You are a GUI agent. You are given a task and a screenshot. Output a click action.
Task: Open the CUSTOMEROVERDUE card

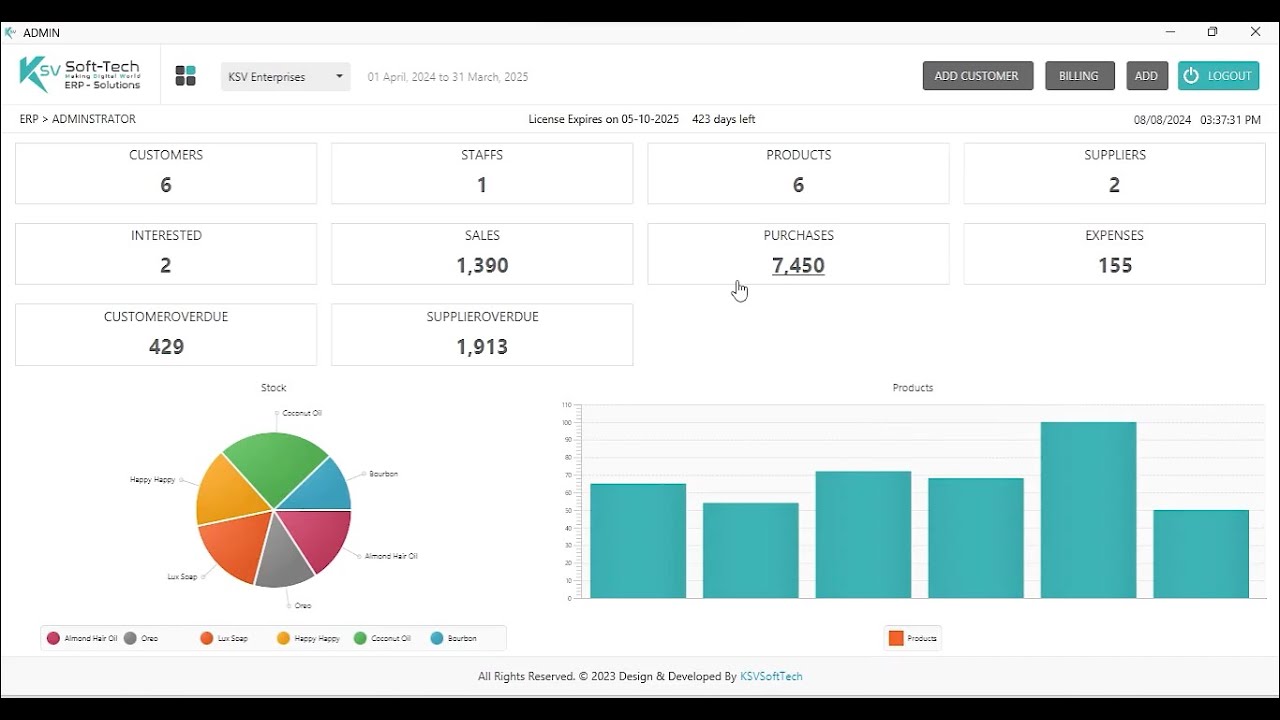[166, 335]
